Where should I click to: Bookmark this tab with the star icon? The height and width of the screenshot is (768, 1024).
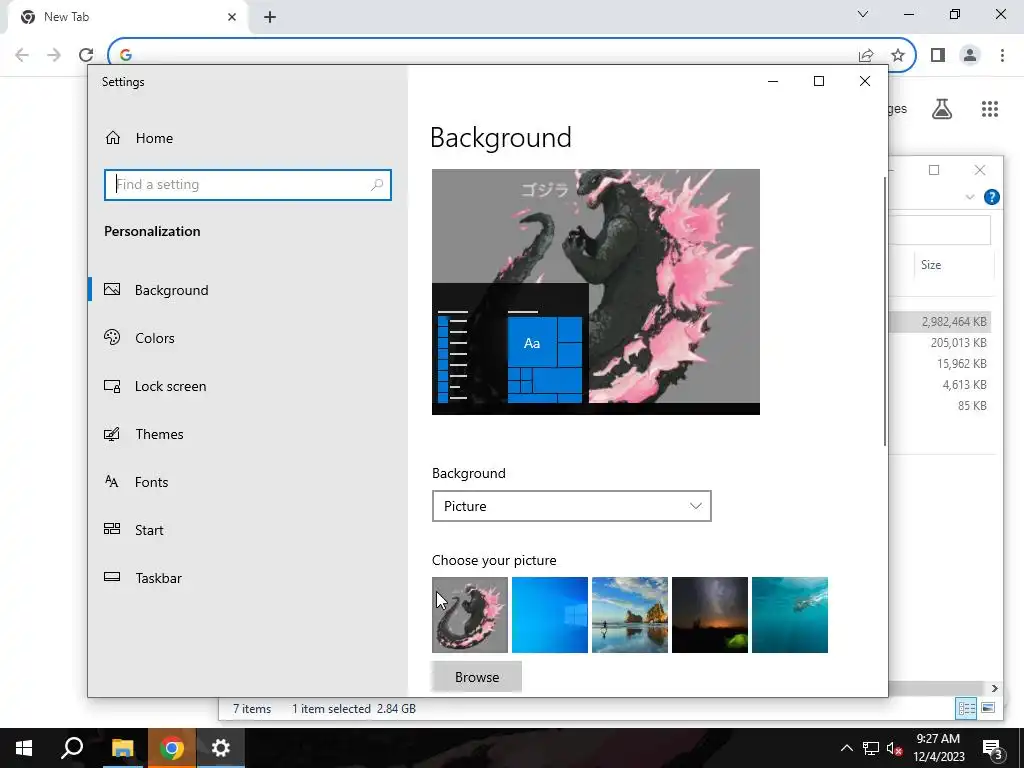pos(898,56)
